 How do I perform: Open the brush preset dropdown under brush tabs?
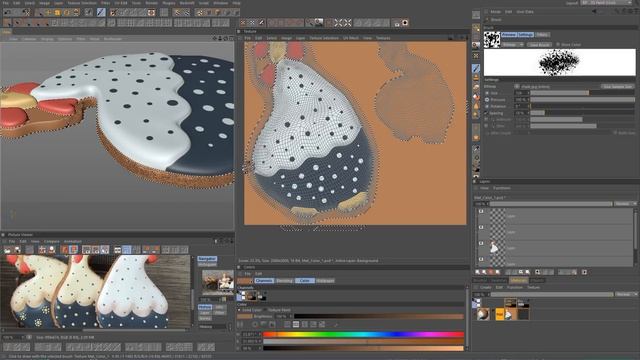pos(512,44)
